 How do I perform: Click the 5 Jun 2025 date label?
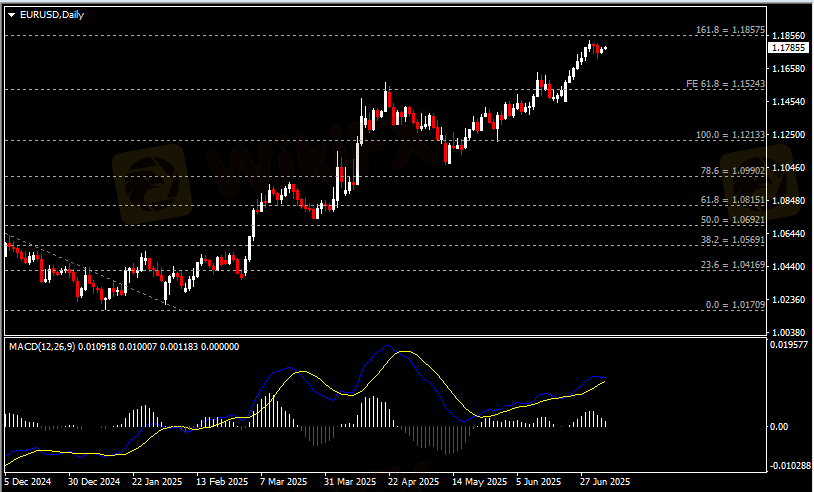[x=539, y=482]
